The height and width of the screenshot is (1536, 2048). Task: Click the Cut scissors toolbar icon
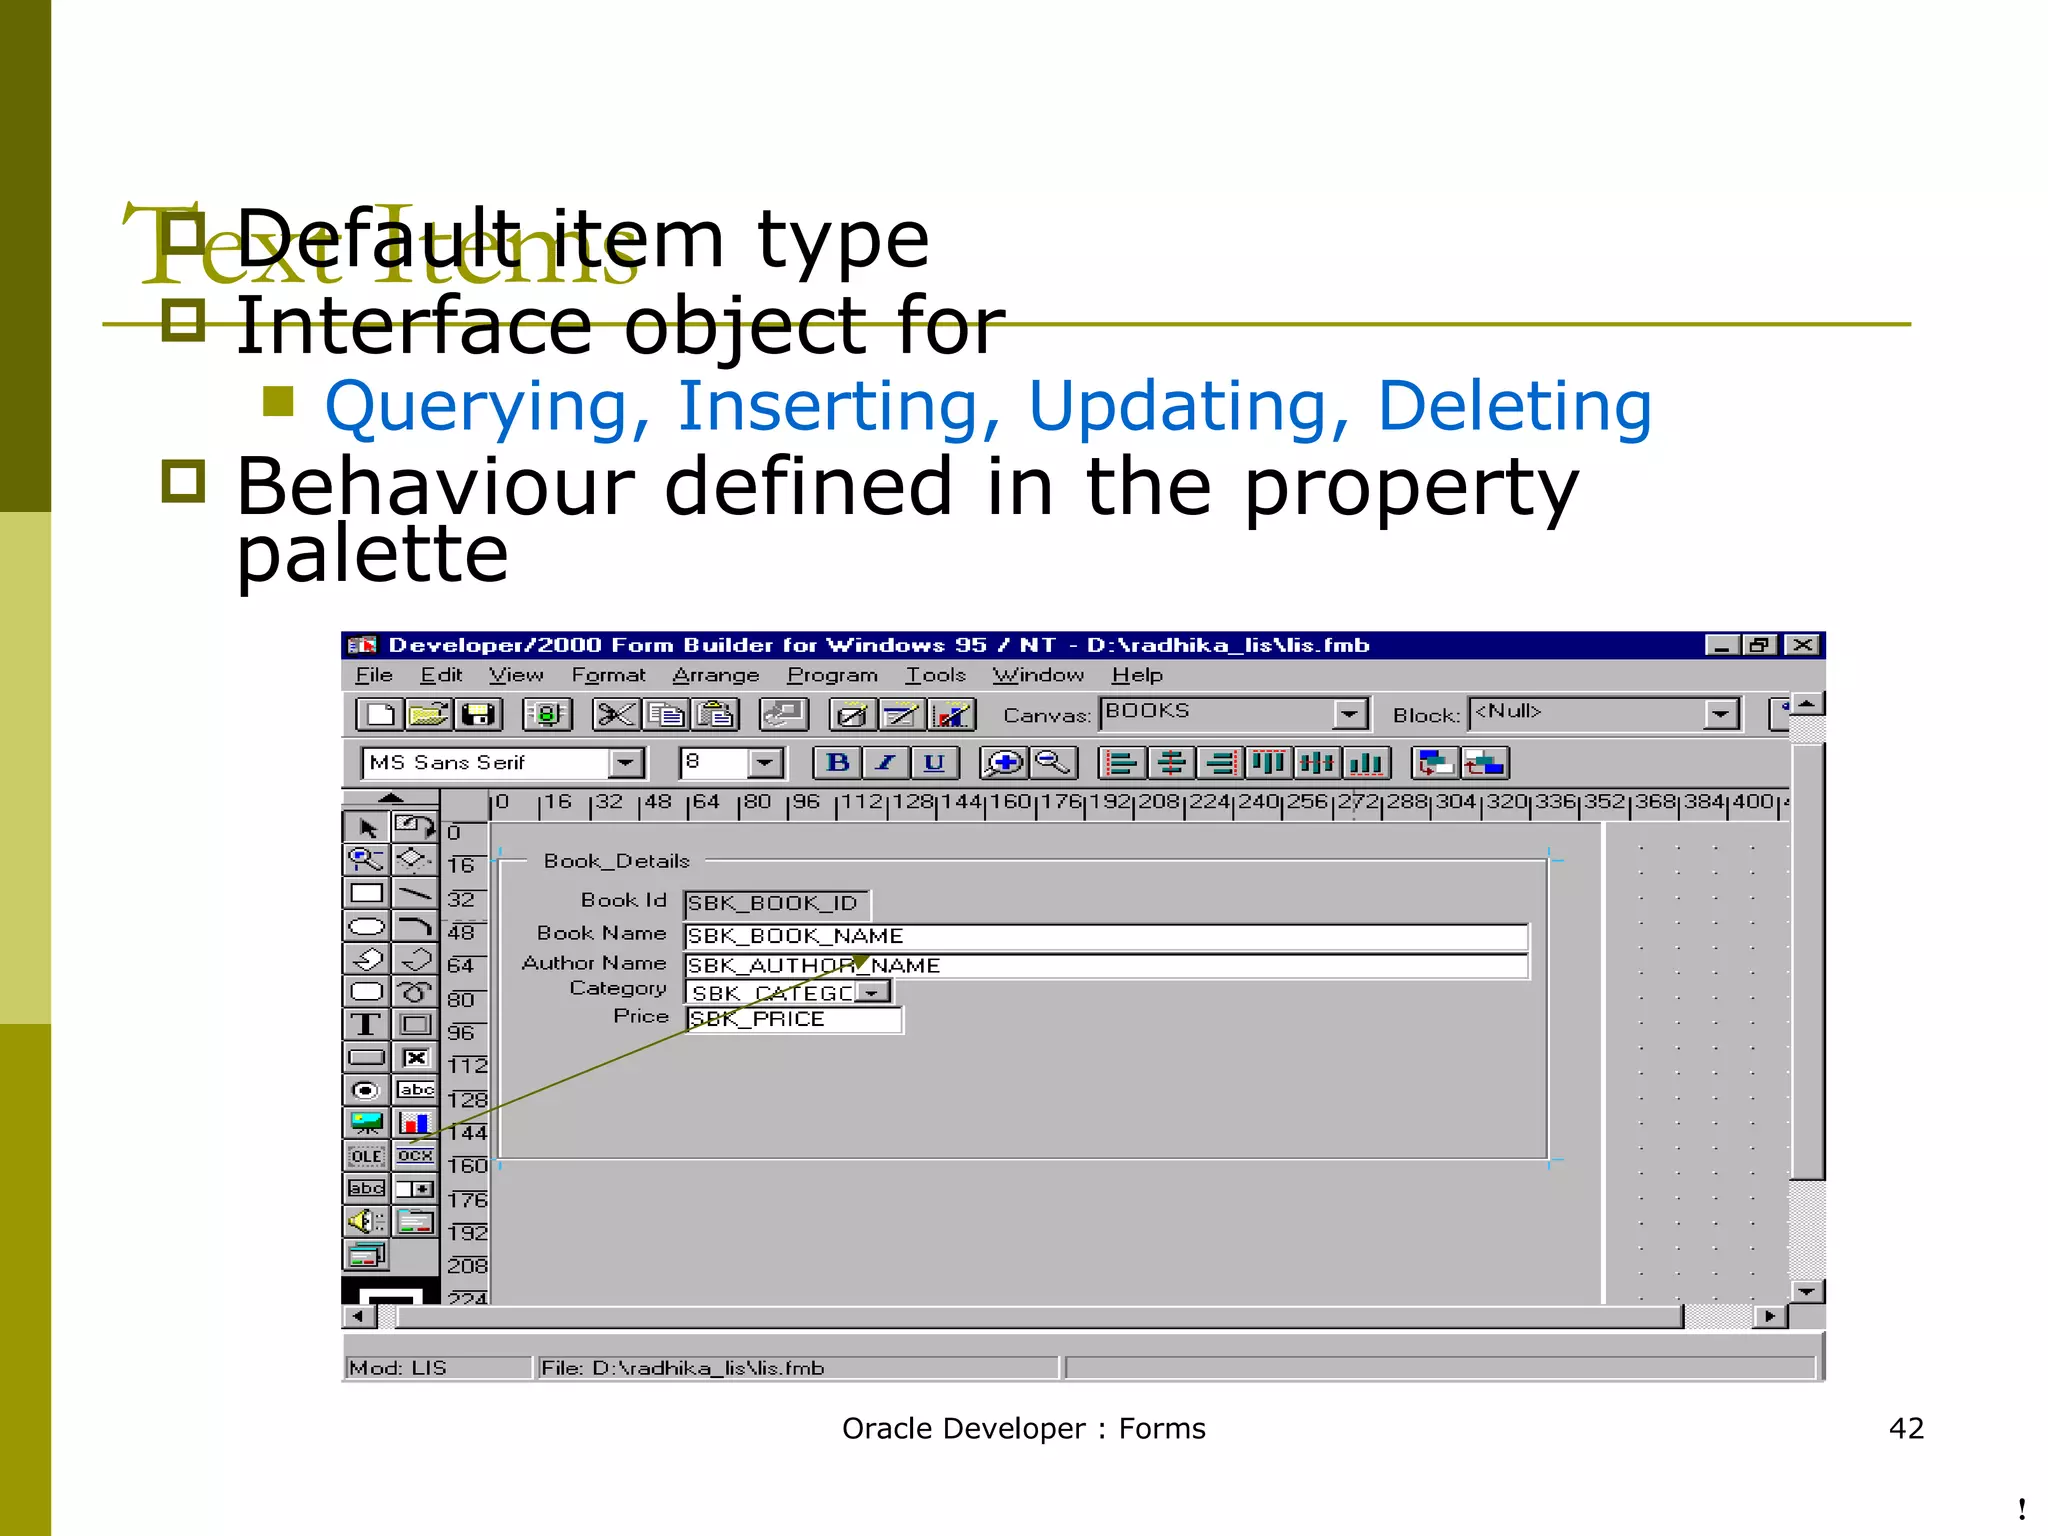615,714
